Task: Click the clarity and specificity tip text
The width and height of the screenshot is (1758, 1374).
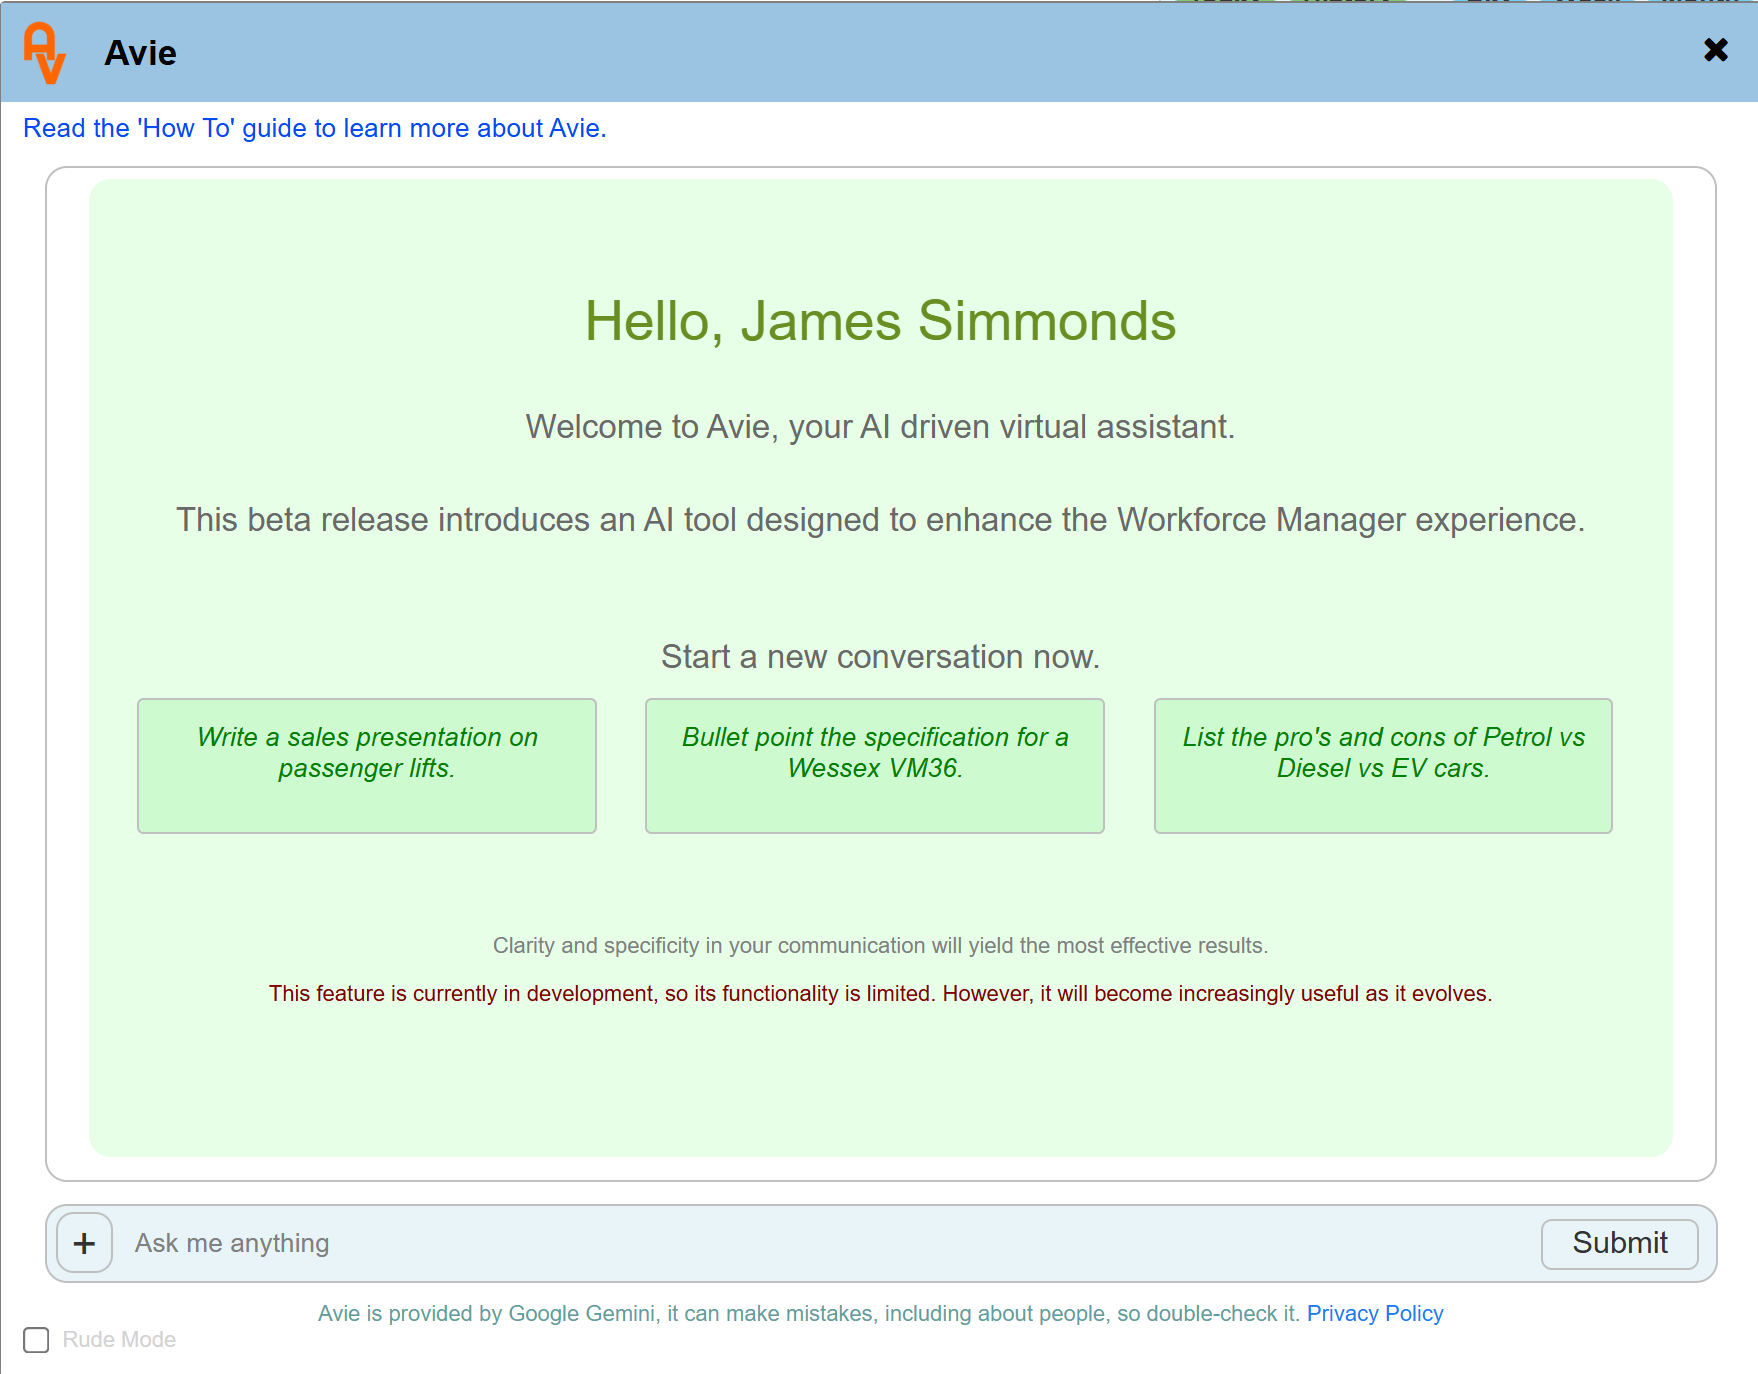Action: [880, 946]
